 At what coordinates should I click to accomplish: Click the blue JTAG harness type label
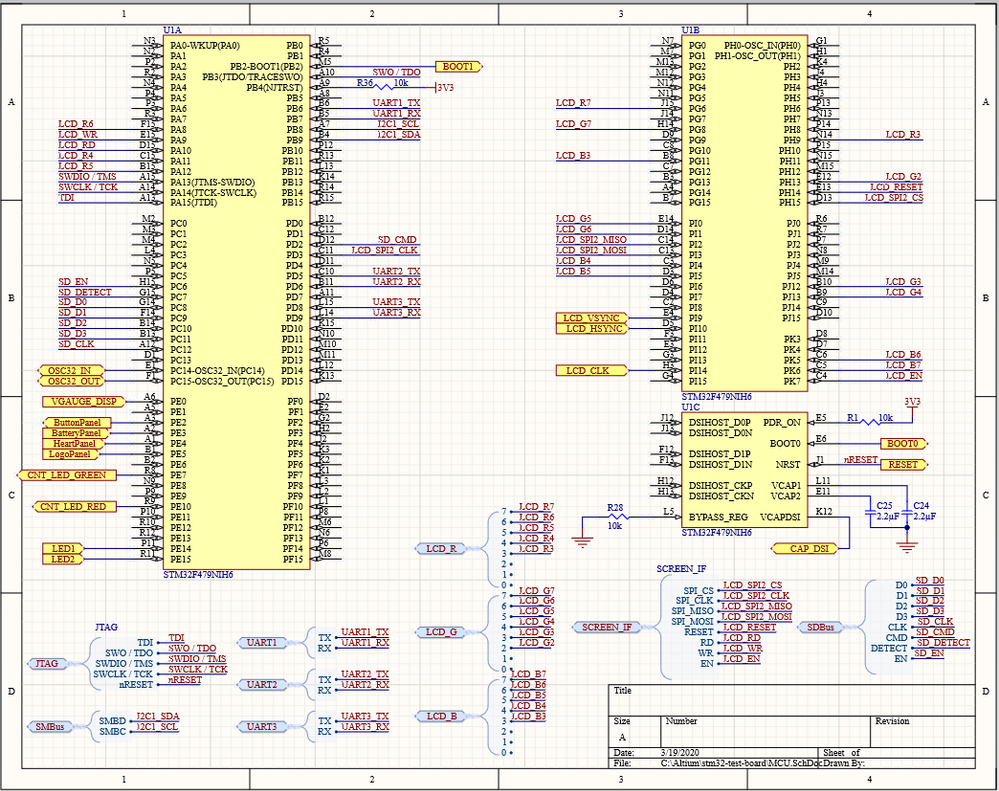click(106, 627)
